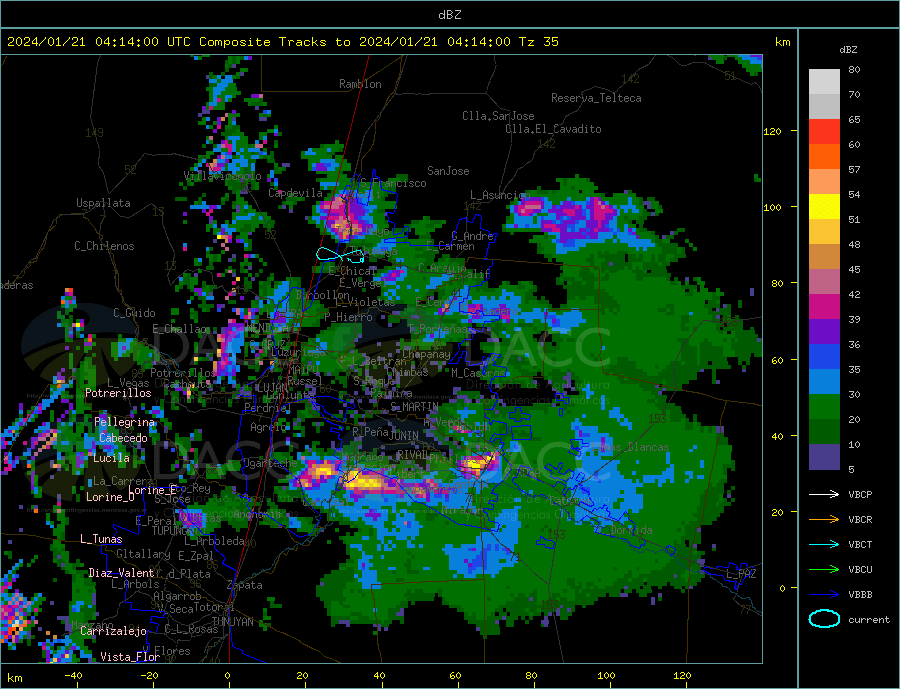The image size is (900, 689).
Task: Click the 'VBCP' legend label
Action: (x=860, y=494)
